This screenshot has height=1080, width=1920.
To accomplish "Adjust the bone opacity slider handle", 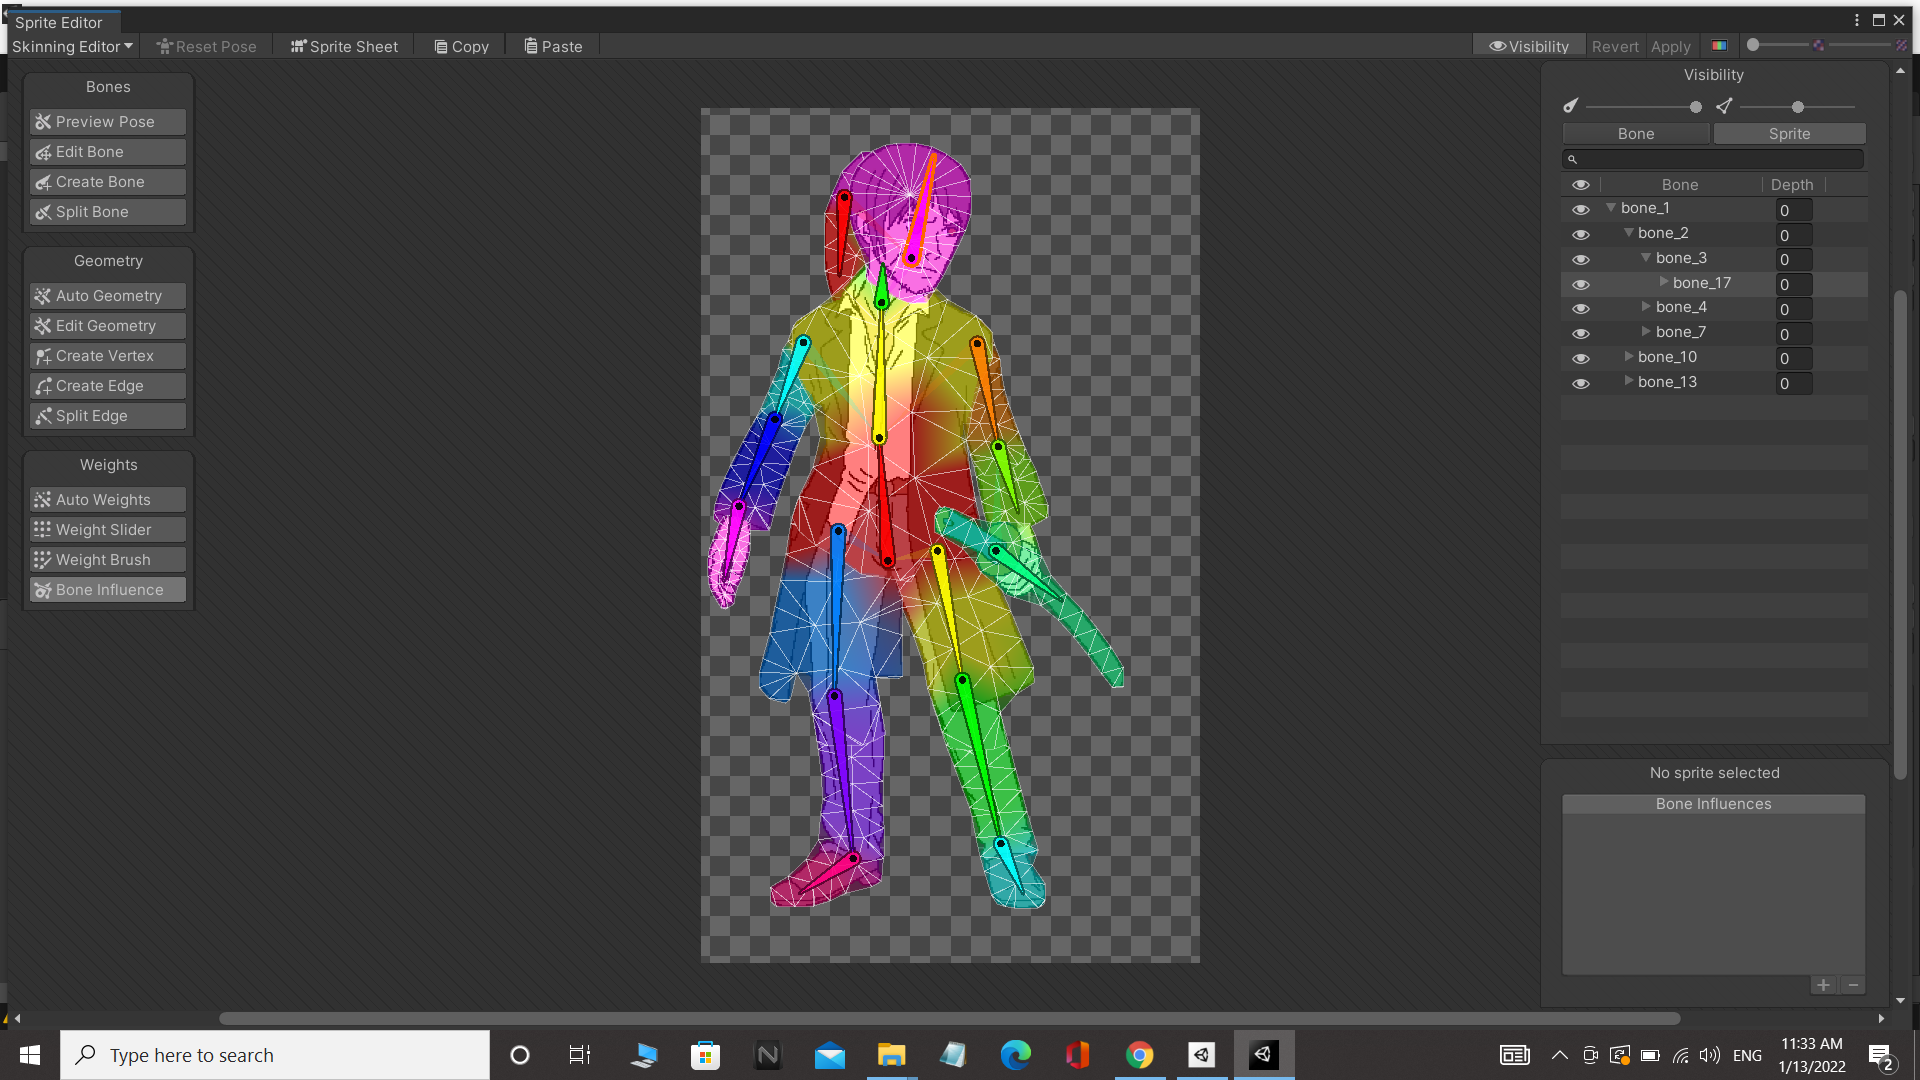I will pyautogui.click(x=1695, y=107).
